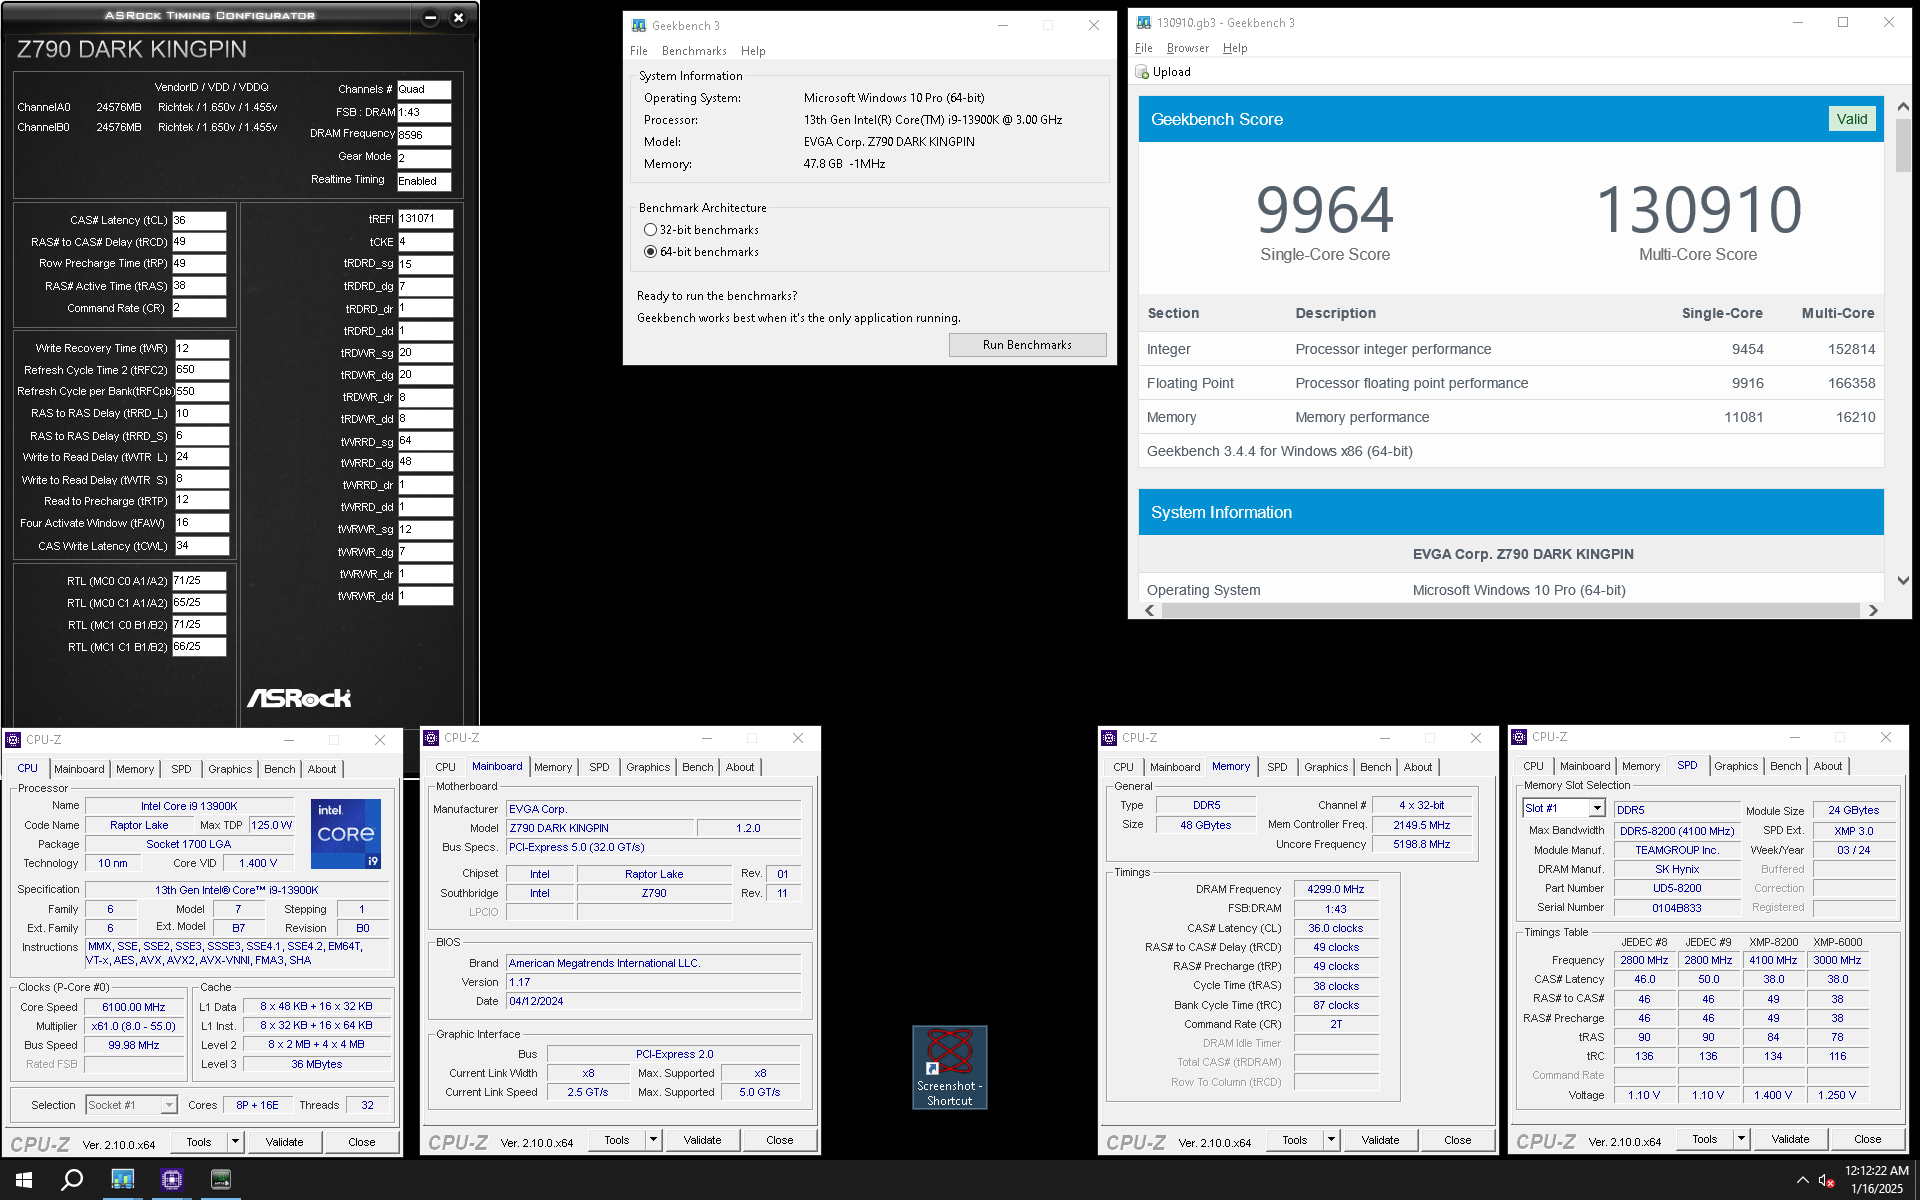Click CPU-Z title icon in Memory window
Viewport: 1920px width, 1200px height.
[x=1109, y=738]
